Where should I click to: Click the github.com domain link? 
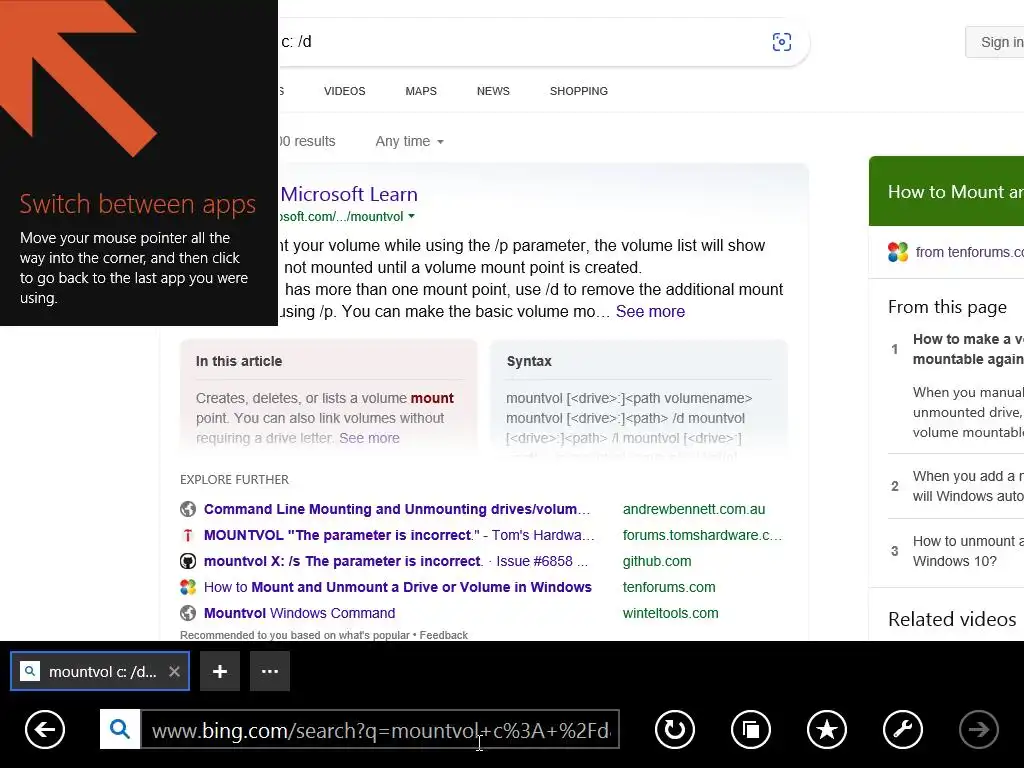click(657, 562)
